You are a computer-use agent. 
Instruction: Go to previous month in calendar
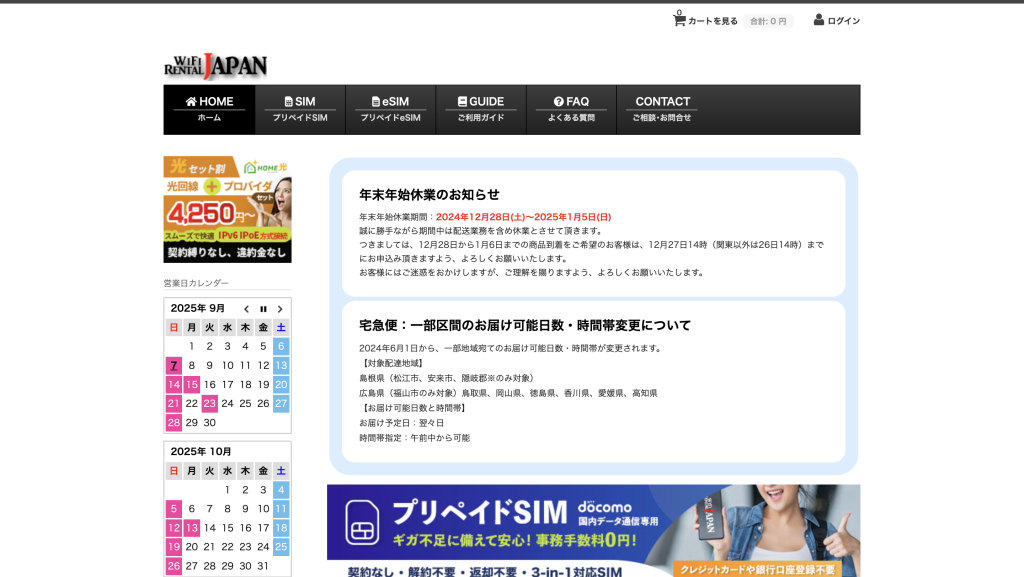[247, 309]
